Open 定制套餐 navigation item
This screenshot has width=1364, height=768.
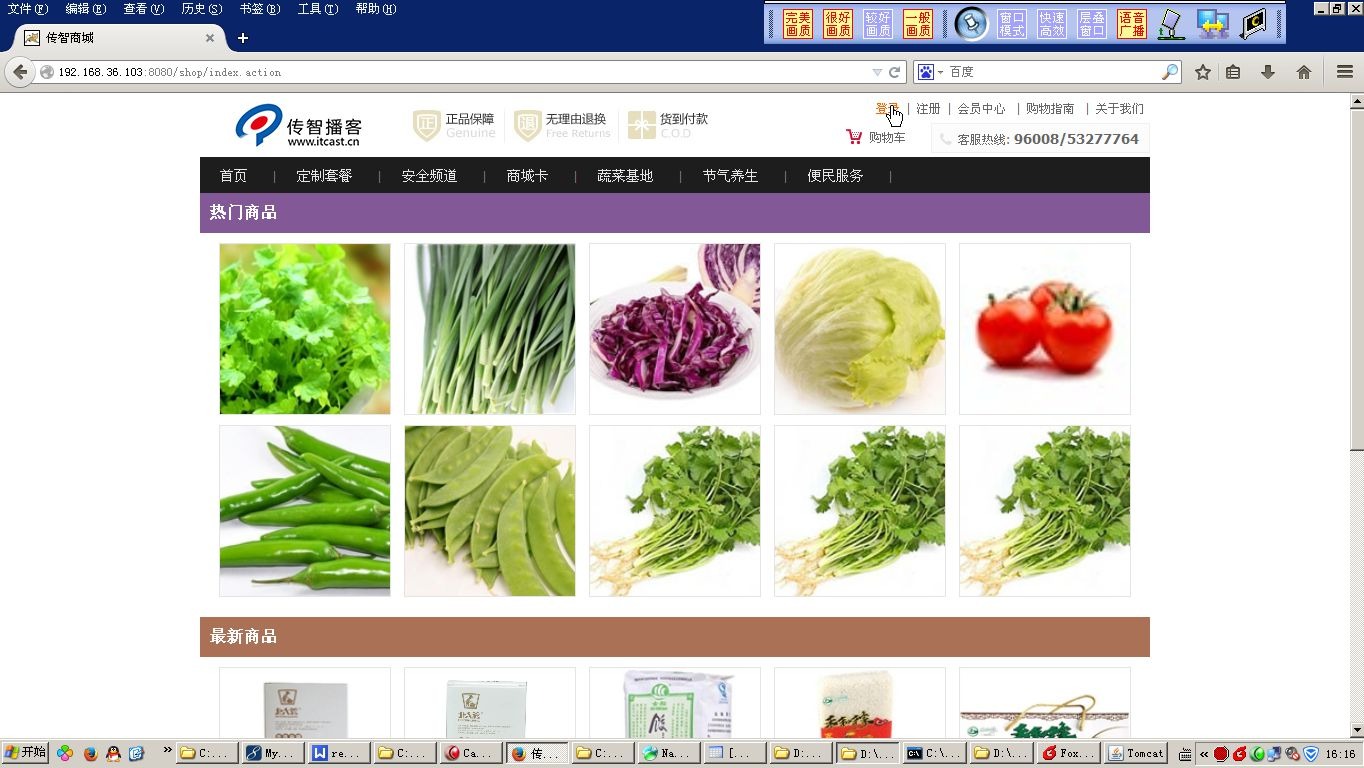point(324,175)
